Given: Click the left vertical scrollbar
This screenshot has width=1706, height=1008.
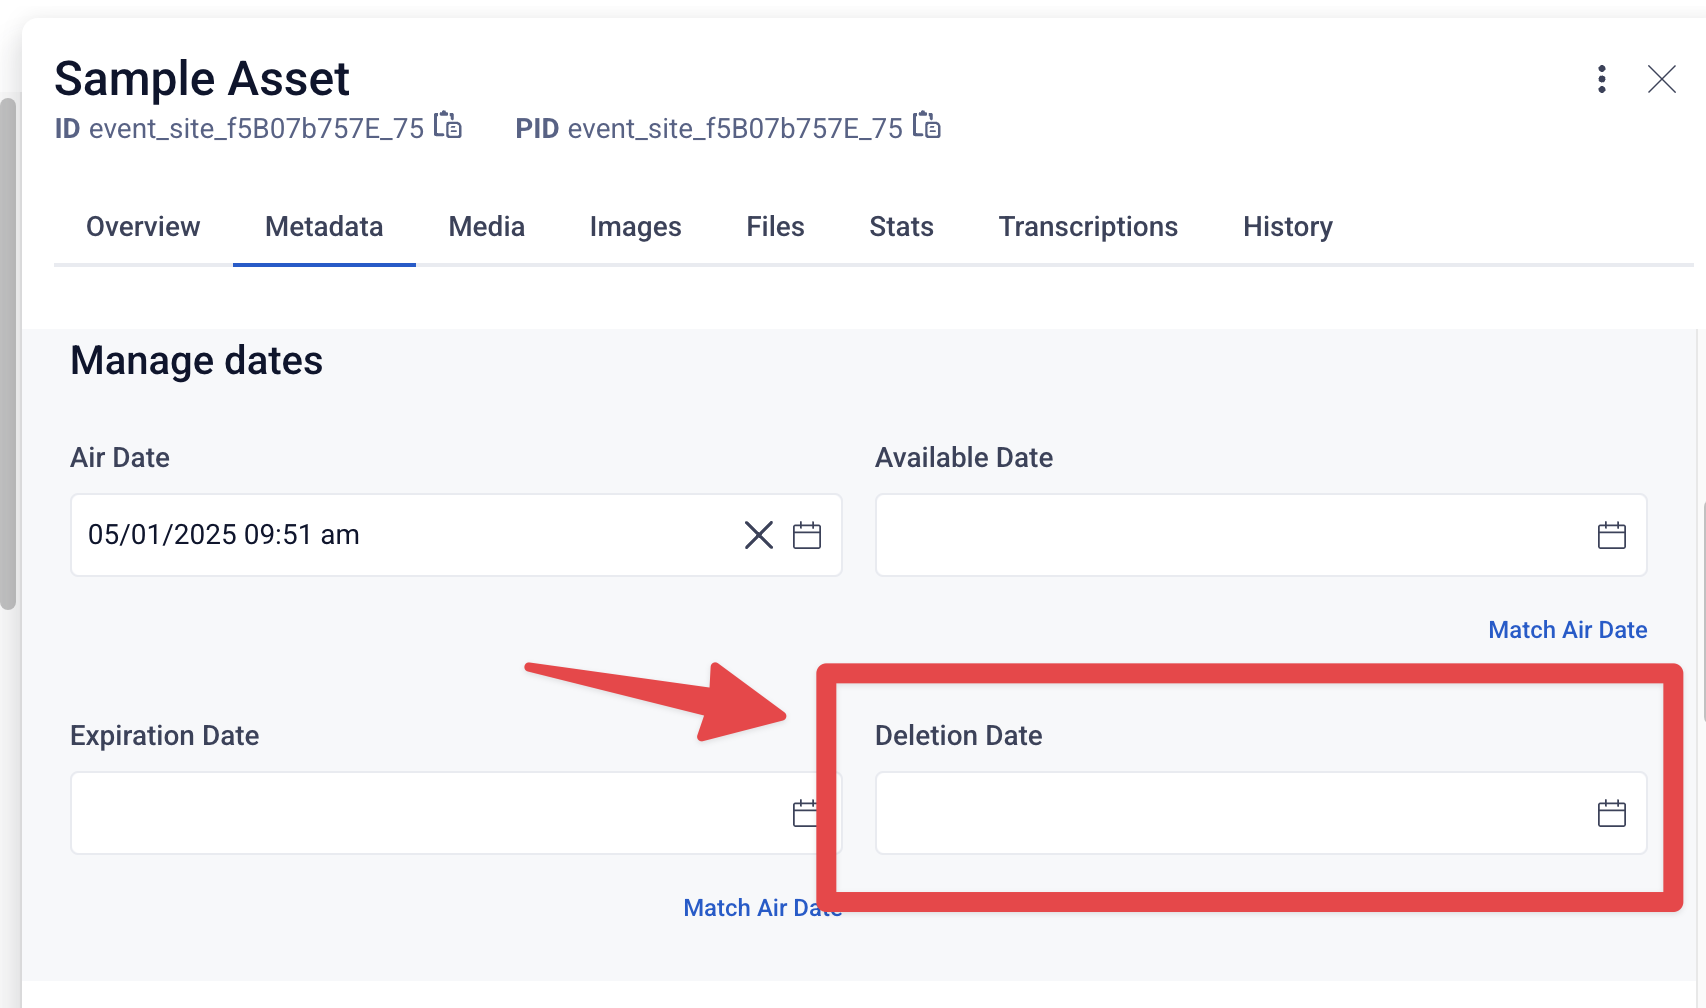Looking at the screenshot, I should (x=8, y=353).
